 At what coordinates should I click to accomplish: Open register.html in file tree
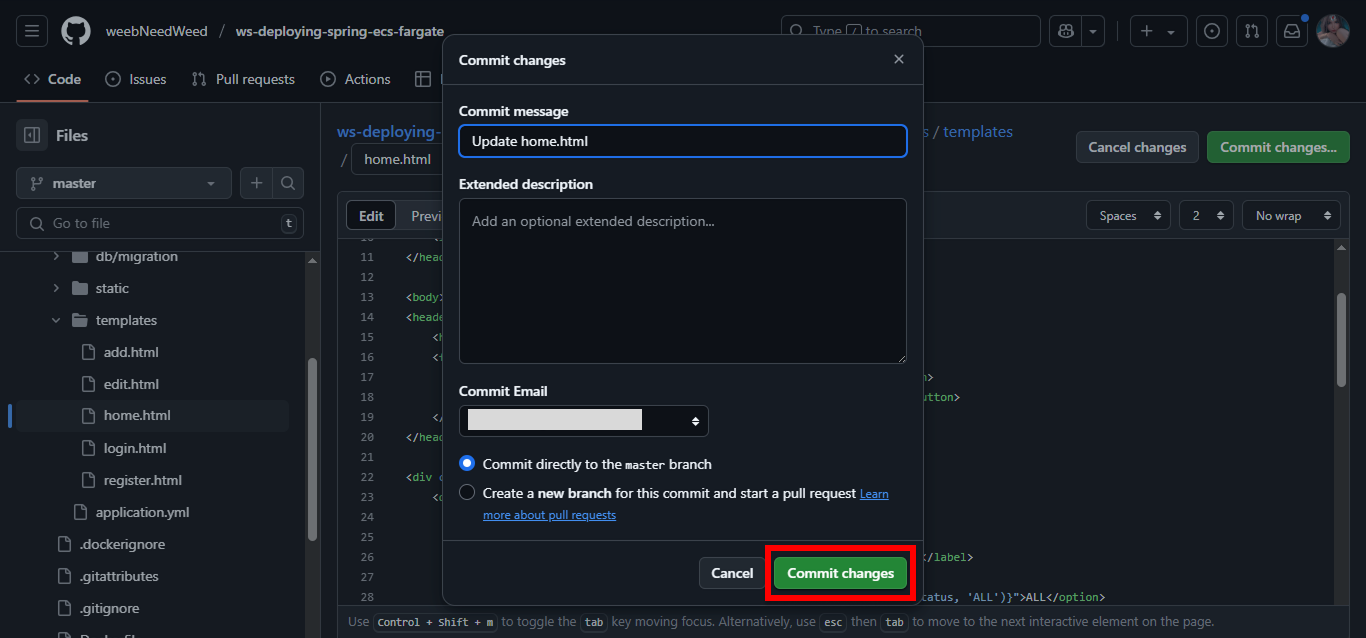143,480
